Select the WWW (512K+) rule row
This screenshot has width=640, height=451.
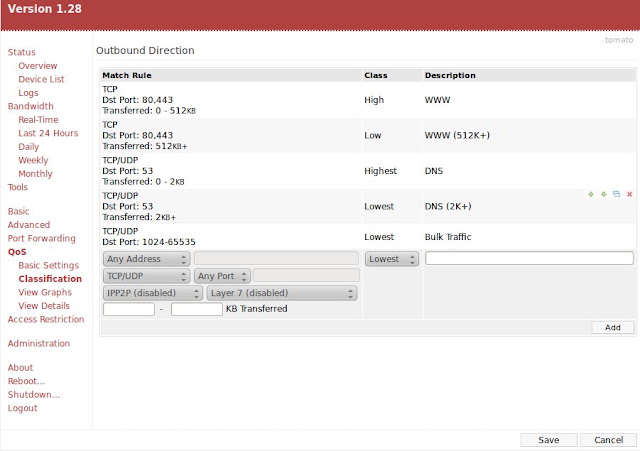coord(368,136)
